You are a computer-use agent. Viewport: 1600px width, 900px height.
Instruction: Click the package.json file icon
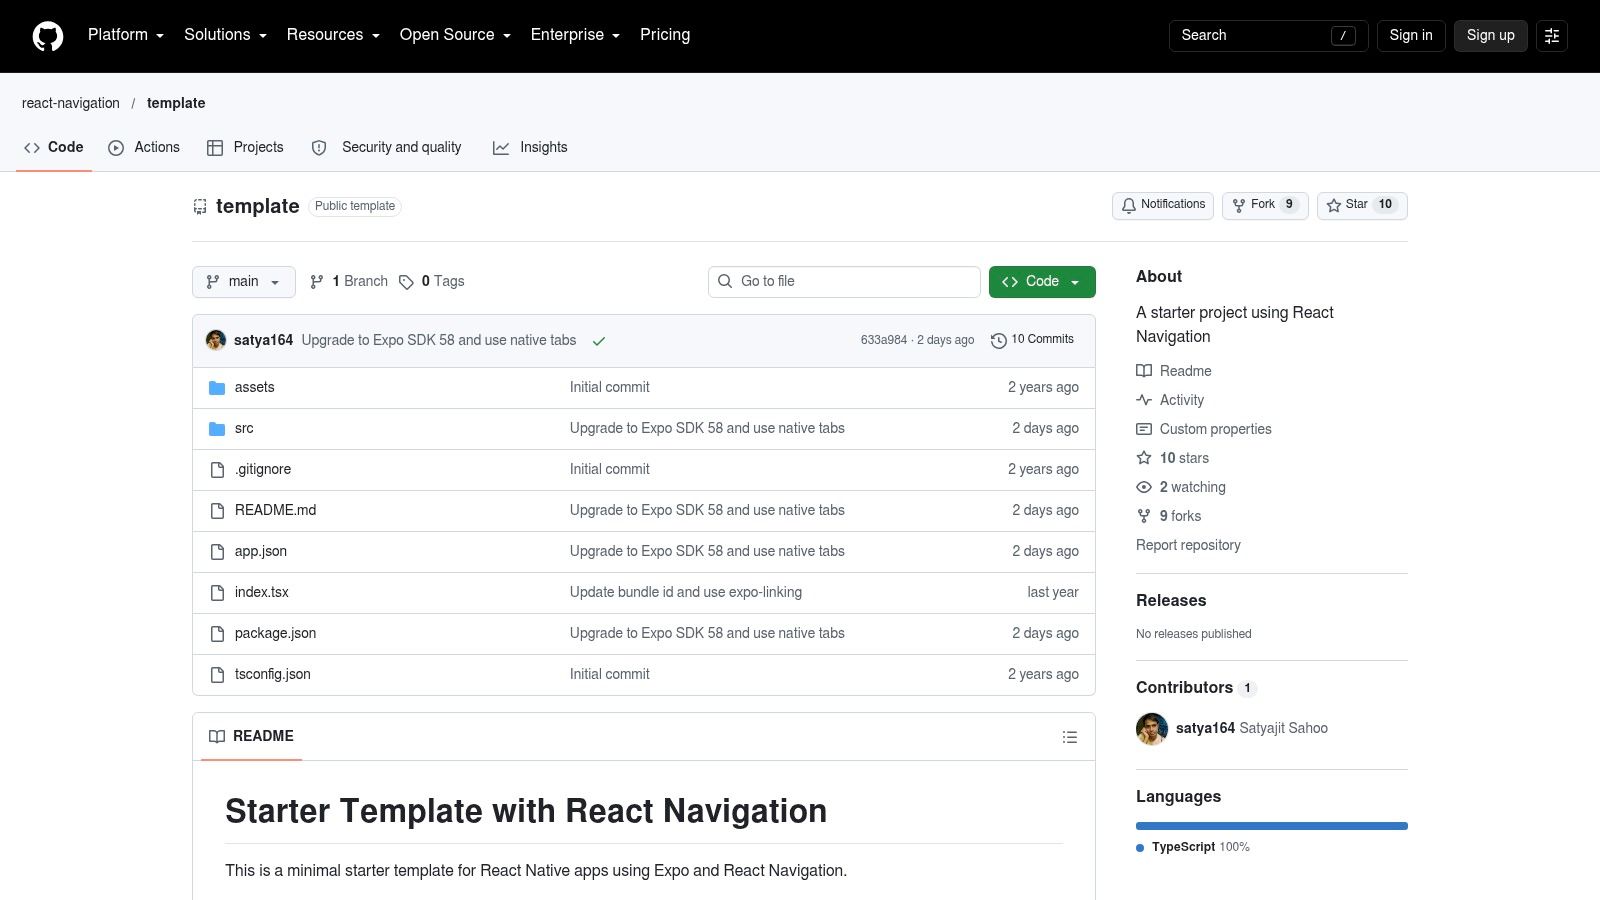click(x=217, y=634)
